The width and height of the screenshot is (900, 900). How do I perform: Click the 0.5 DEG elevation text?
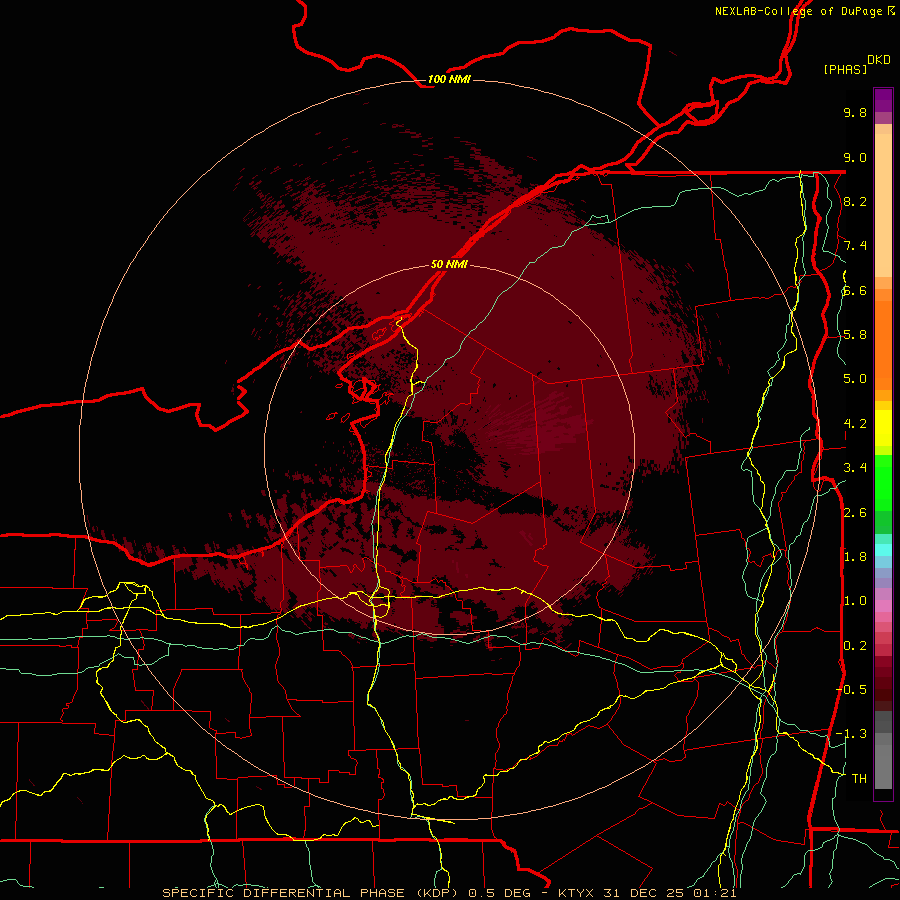pyautogui.click(x=498, y=893)
